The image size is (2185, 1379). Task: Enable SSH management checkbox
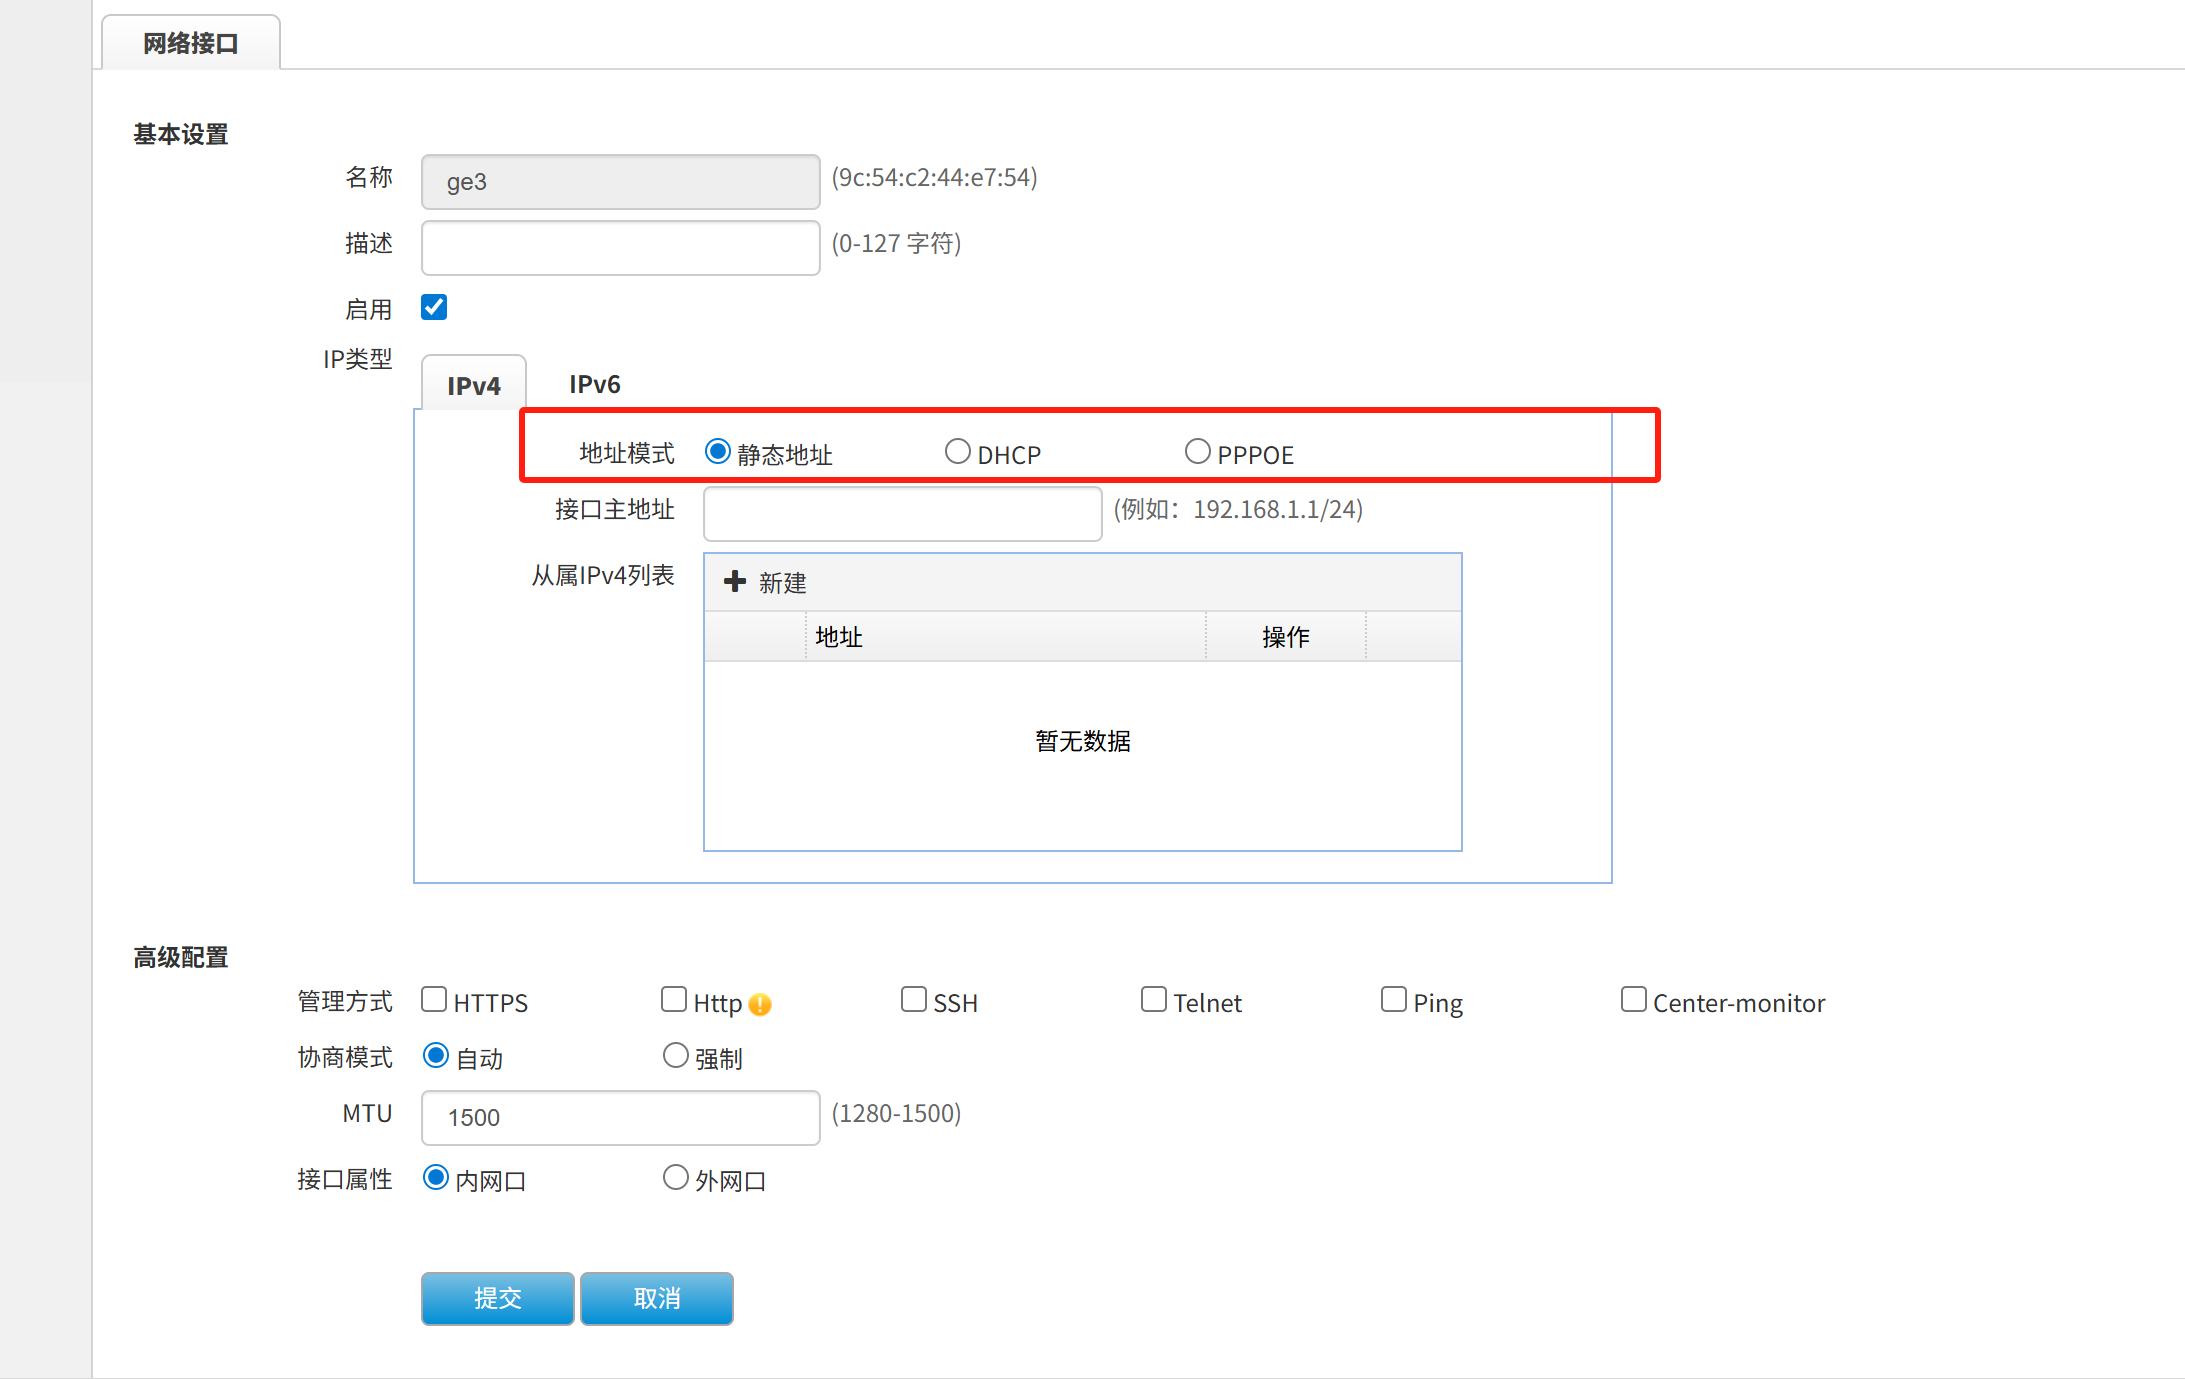(x=913, y=1000)
